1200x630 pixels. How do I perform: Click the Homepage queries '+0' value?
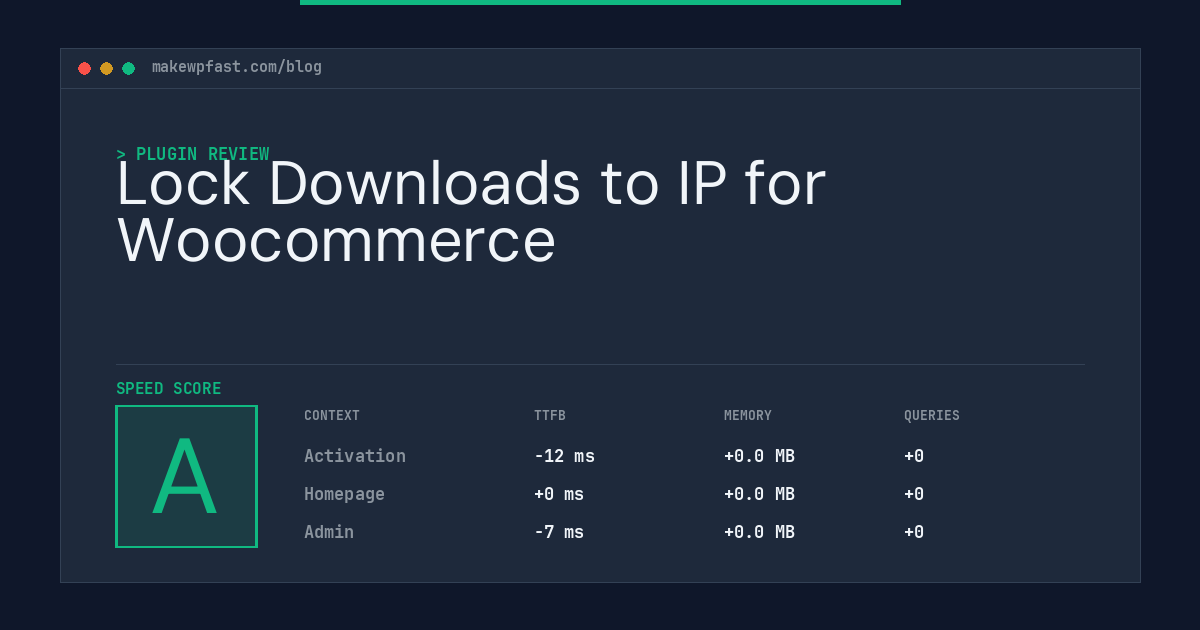click(914, 494)
